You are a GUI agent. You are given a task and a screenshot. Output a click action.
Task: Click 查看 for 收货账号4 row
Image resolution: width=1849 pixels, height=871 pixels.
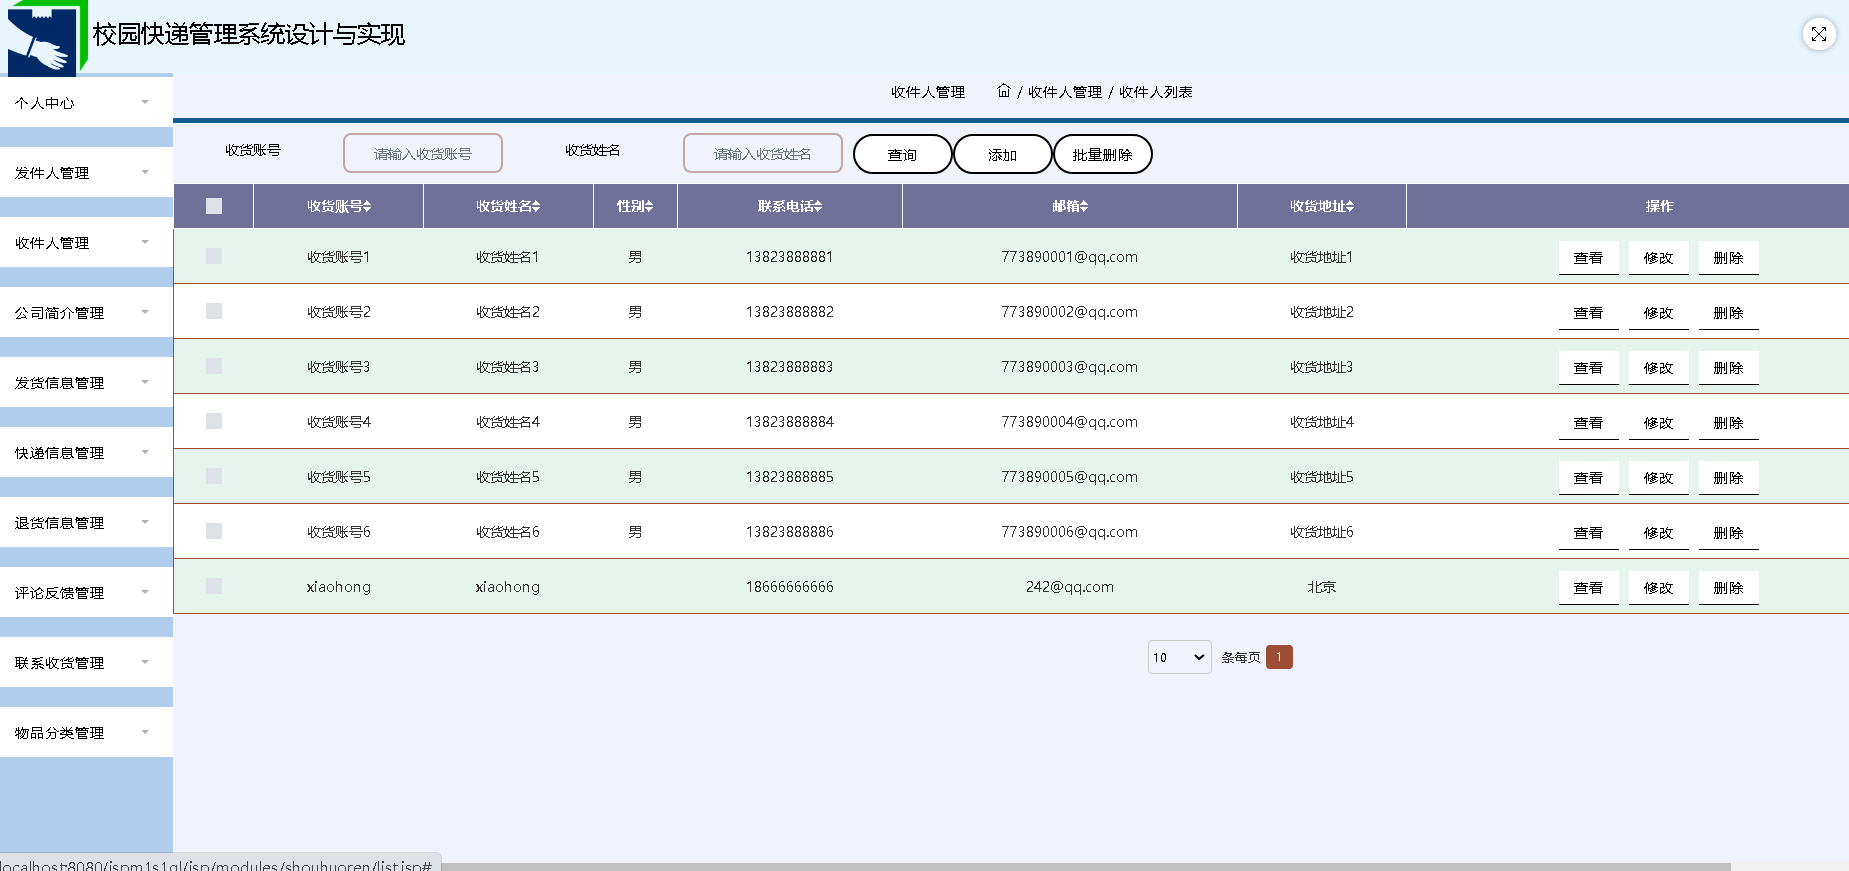coord(1589,422)
